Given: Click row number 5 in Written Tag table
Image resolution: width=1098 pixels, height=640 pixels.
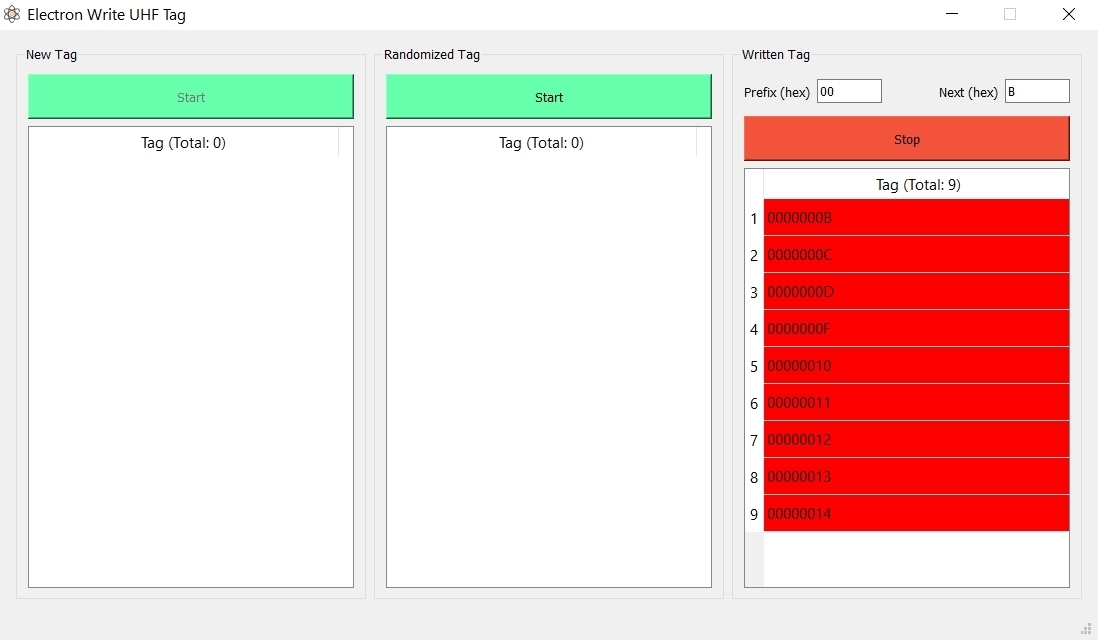Looking at the screenshot, I should 754,367.
